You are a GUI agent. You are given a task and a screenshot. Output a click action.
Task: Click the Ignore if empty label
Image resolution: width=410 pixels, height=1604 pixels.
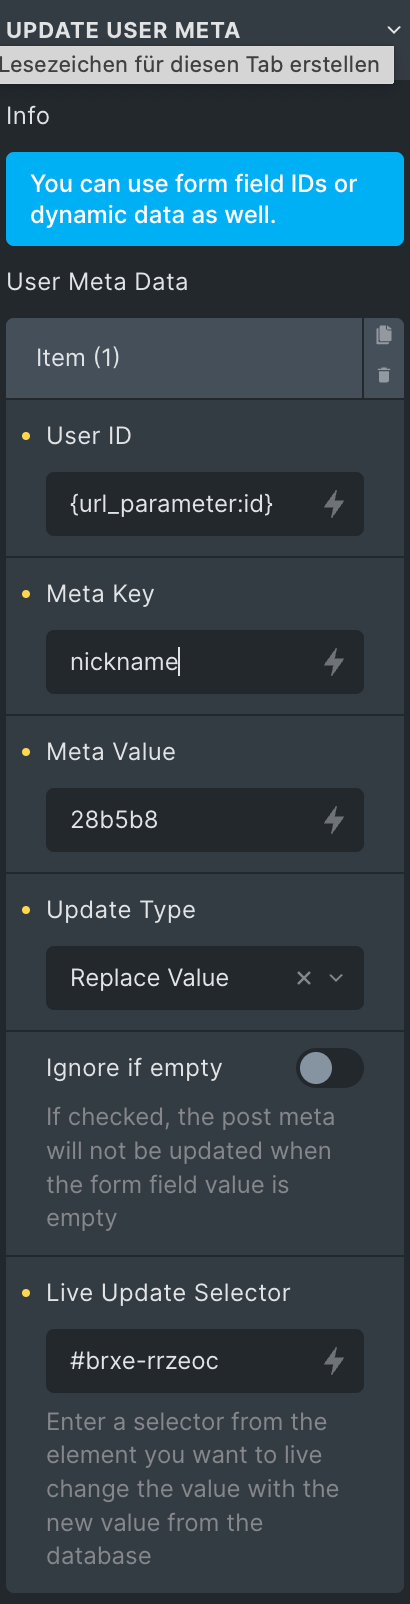[x=134, y=1068]
